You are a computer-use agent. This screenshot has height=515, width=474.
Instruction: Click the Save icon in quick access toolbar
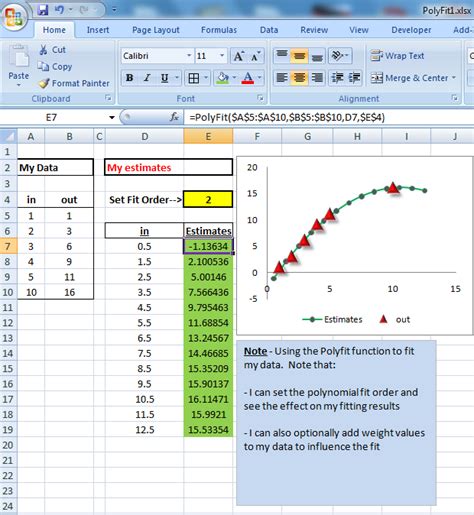43,10
